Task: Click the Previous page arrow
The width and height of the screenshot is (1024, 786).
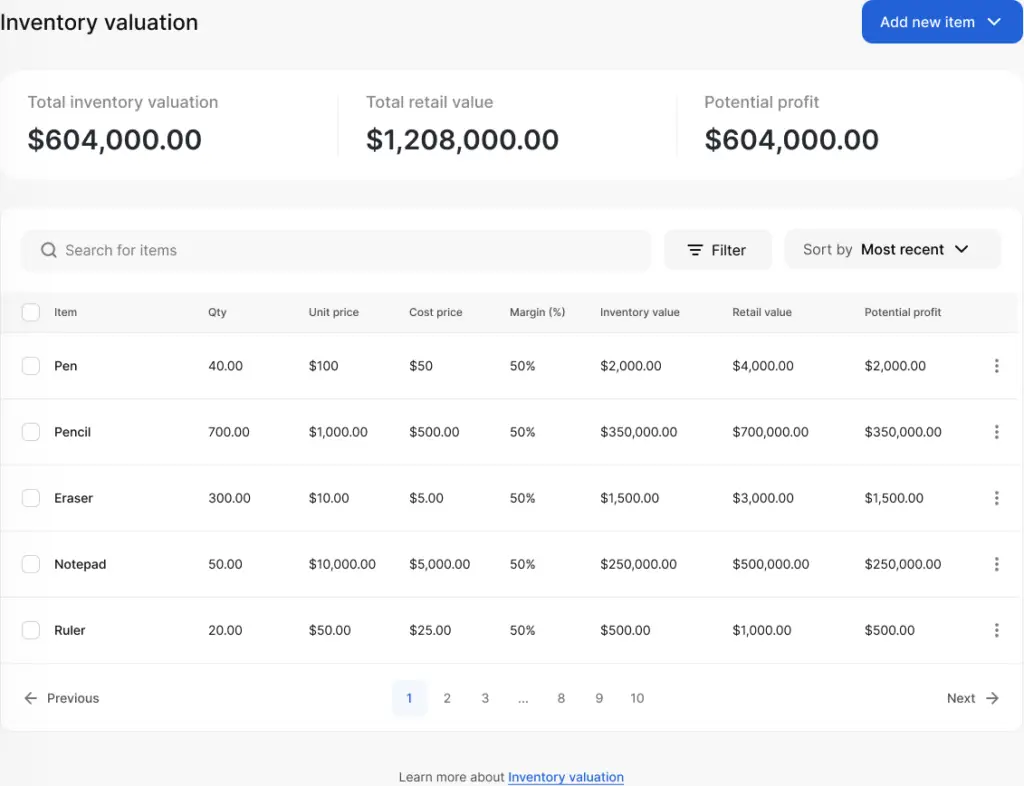Action: coord(31,698)
